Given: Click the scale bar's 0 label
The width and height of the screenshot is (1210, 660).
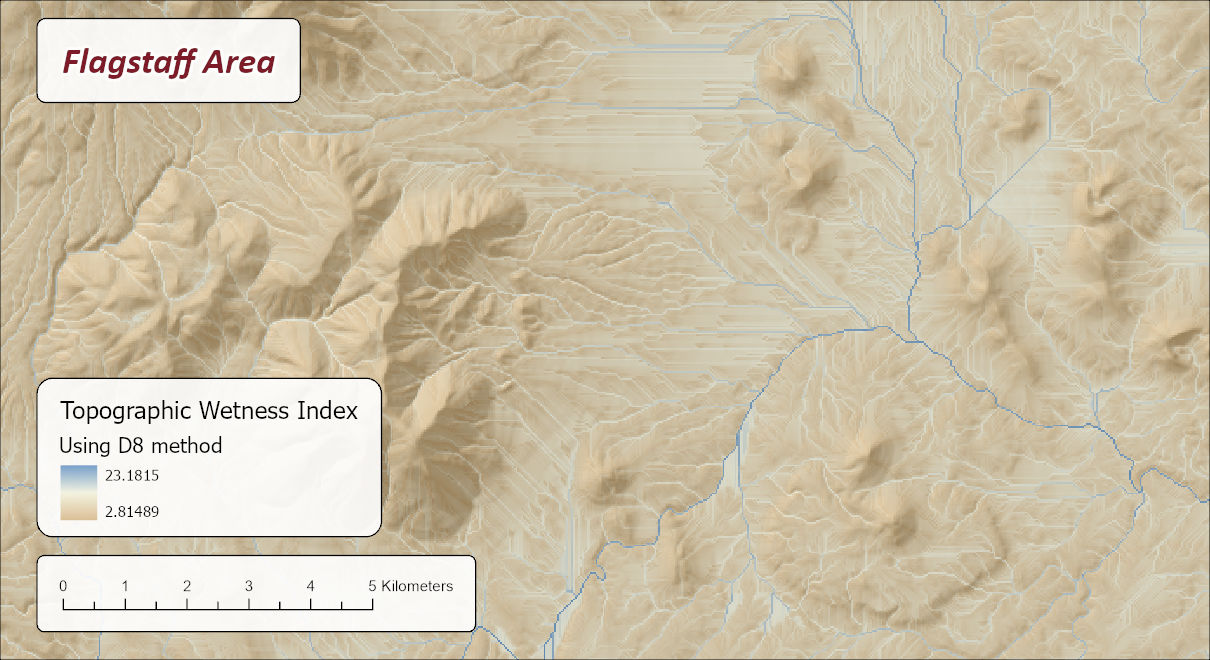Looking at the screenshot, I should (x=63, y=586).
